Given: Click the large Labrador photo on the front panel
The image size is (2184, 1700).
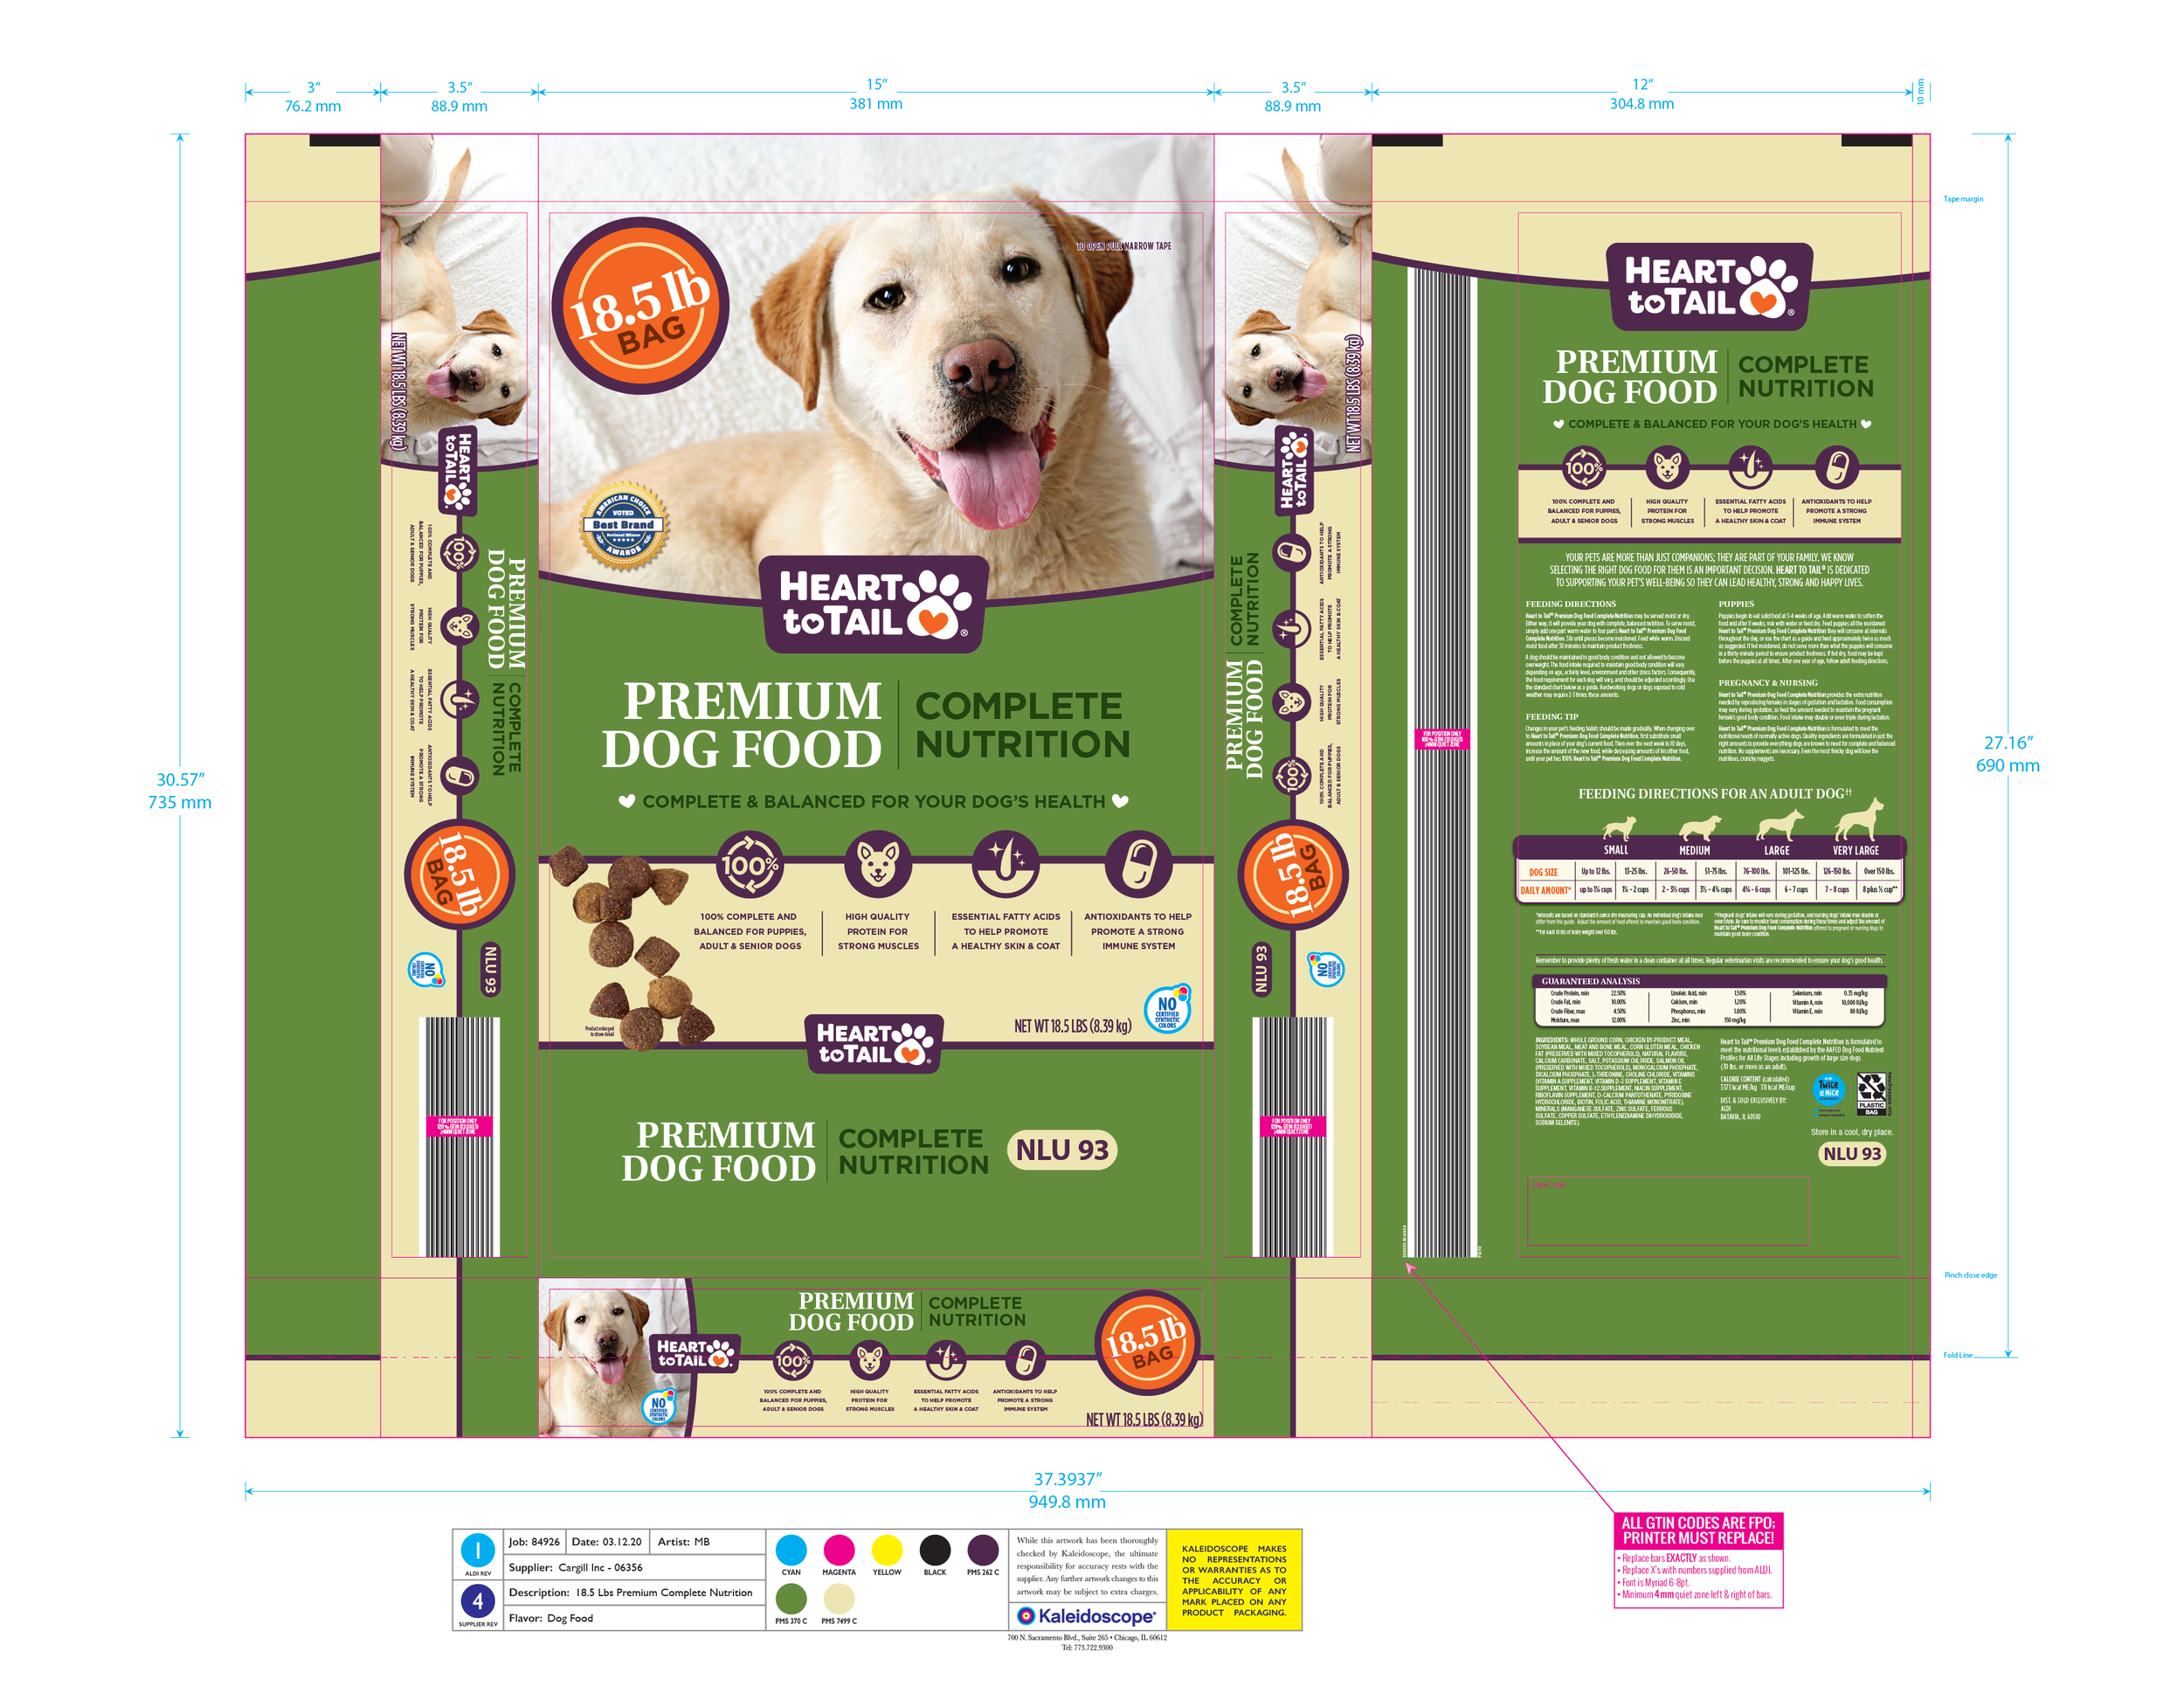Looking at the screenshot, I should pyautogui.click(x=877, y=369).
